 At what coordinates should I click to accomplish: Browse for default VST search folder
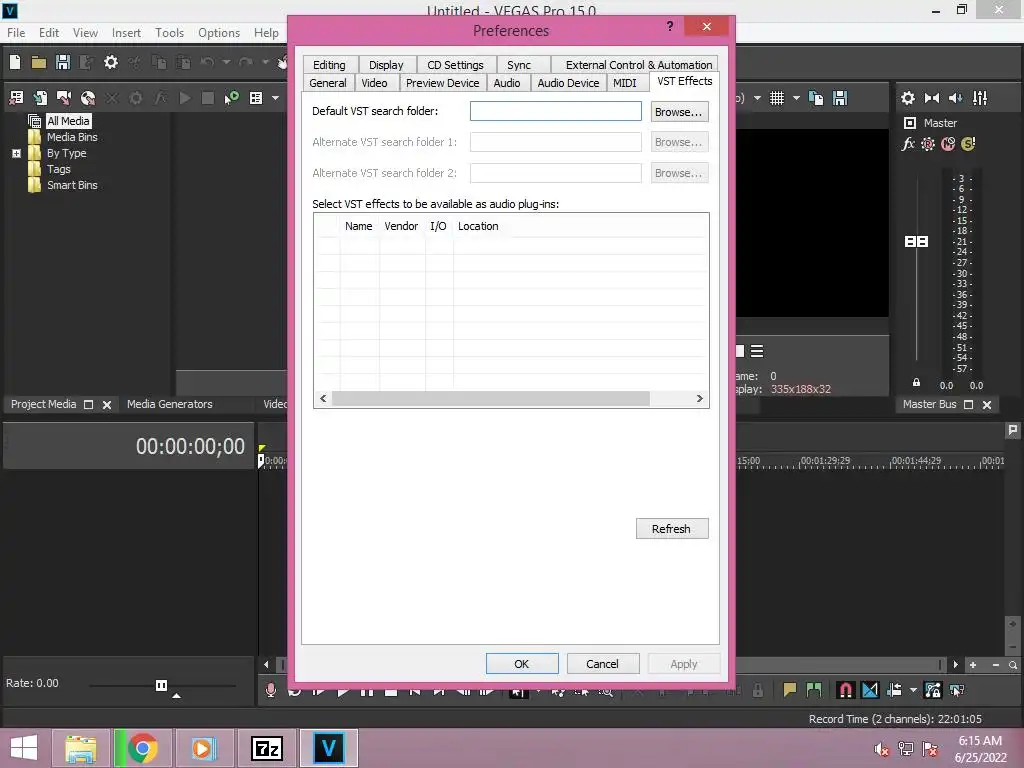[x=679, y=112]
